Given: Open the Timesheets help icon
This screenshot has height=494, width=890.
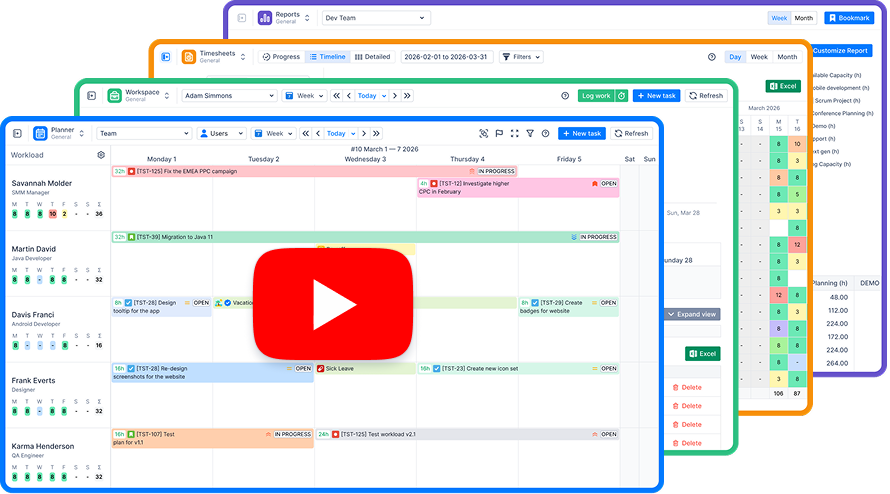Looking at the screenshot, I should point(712,57).
